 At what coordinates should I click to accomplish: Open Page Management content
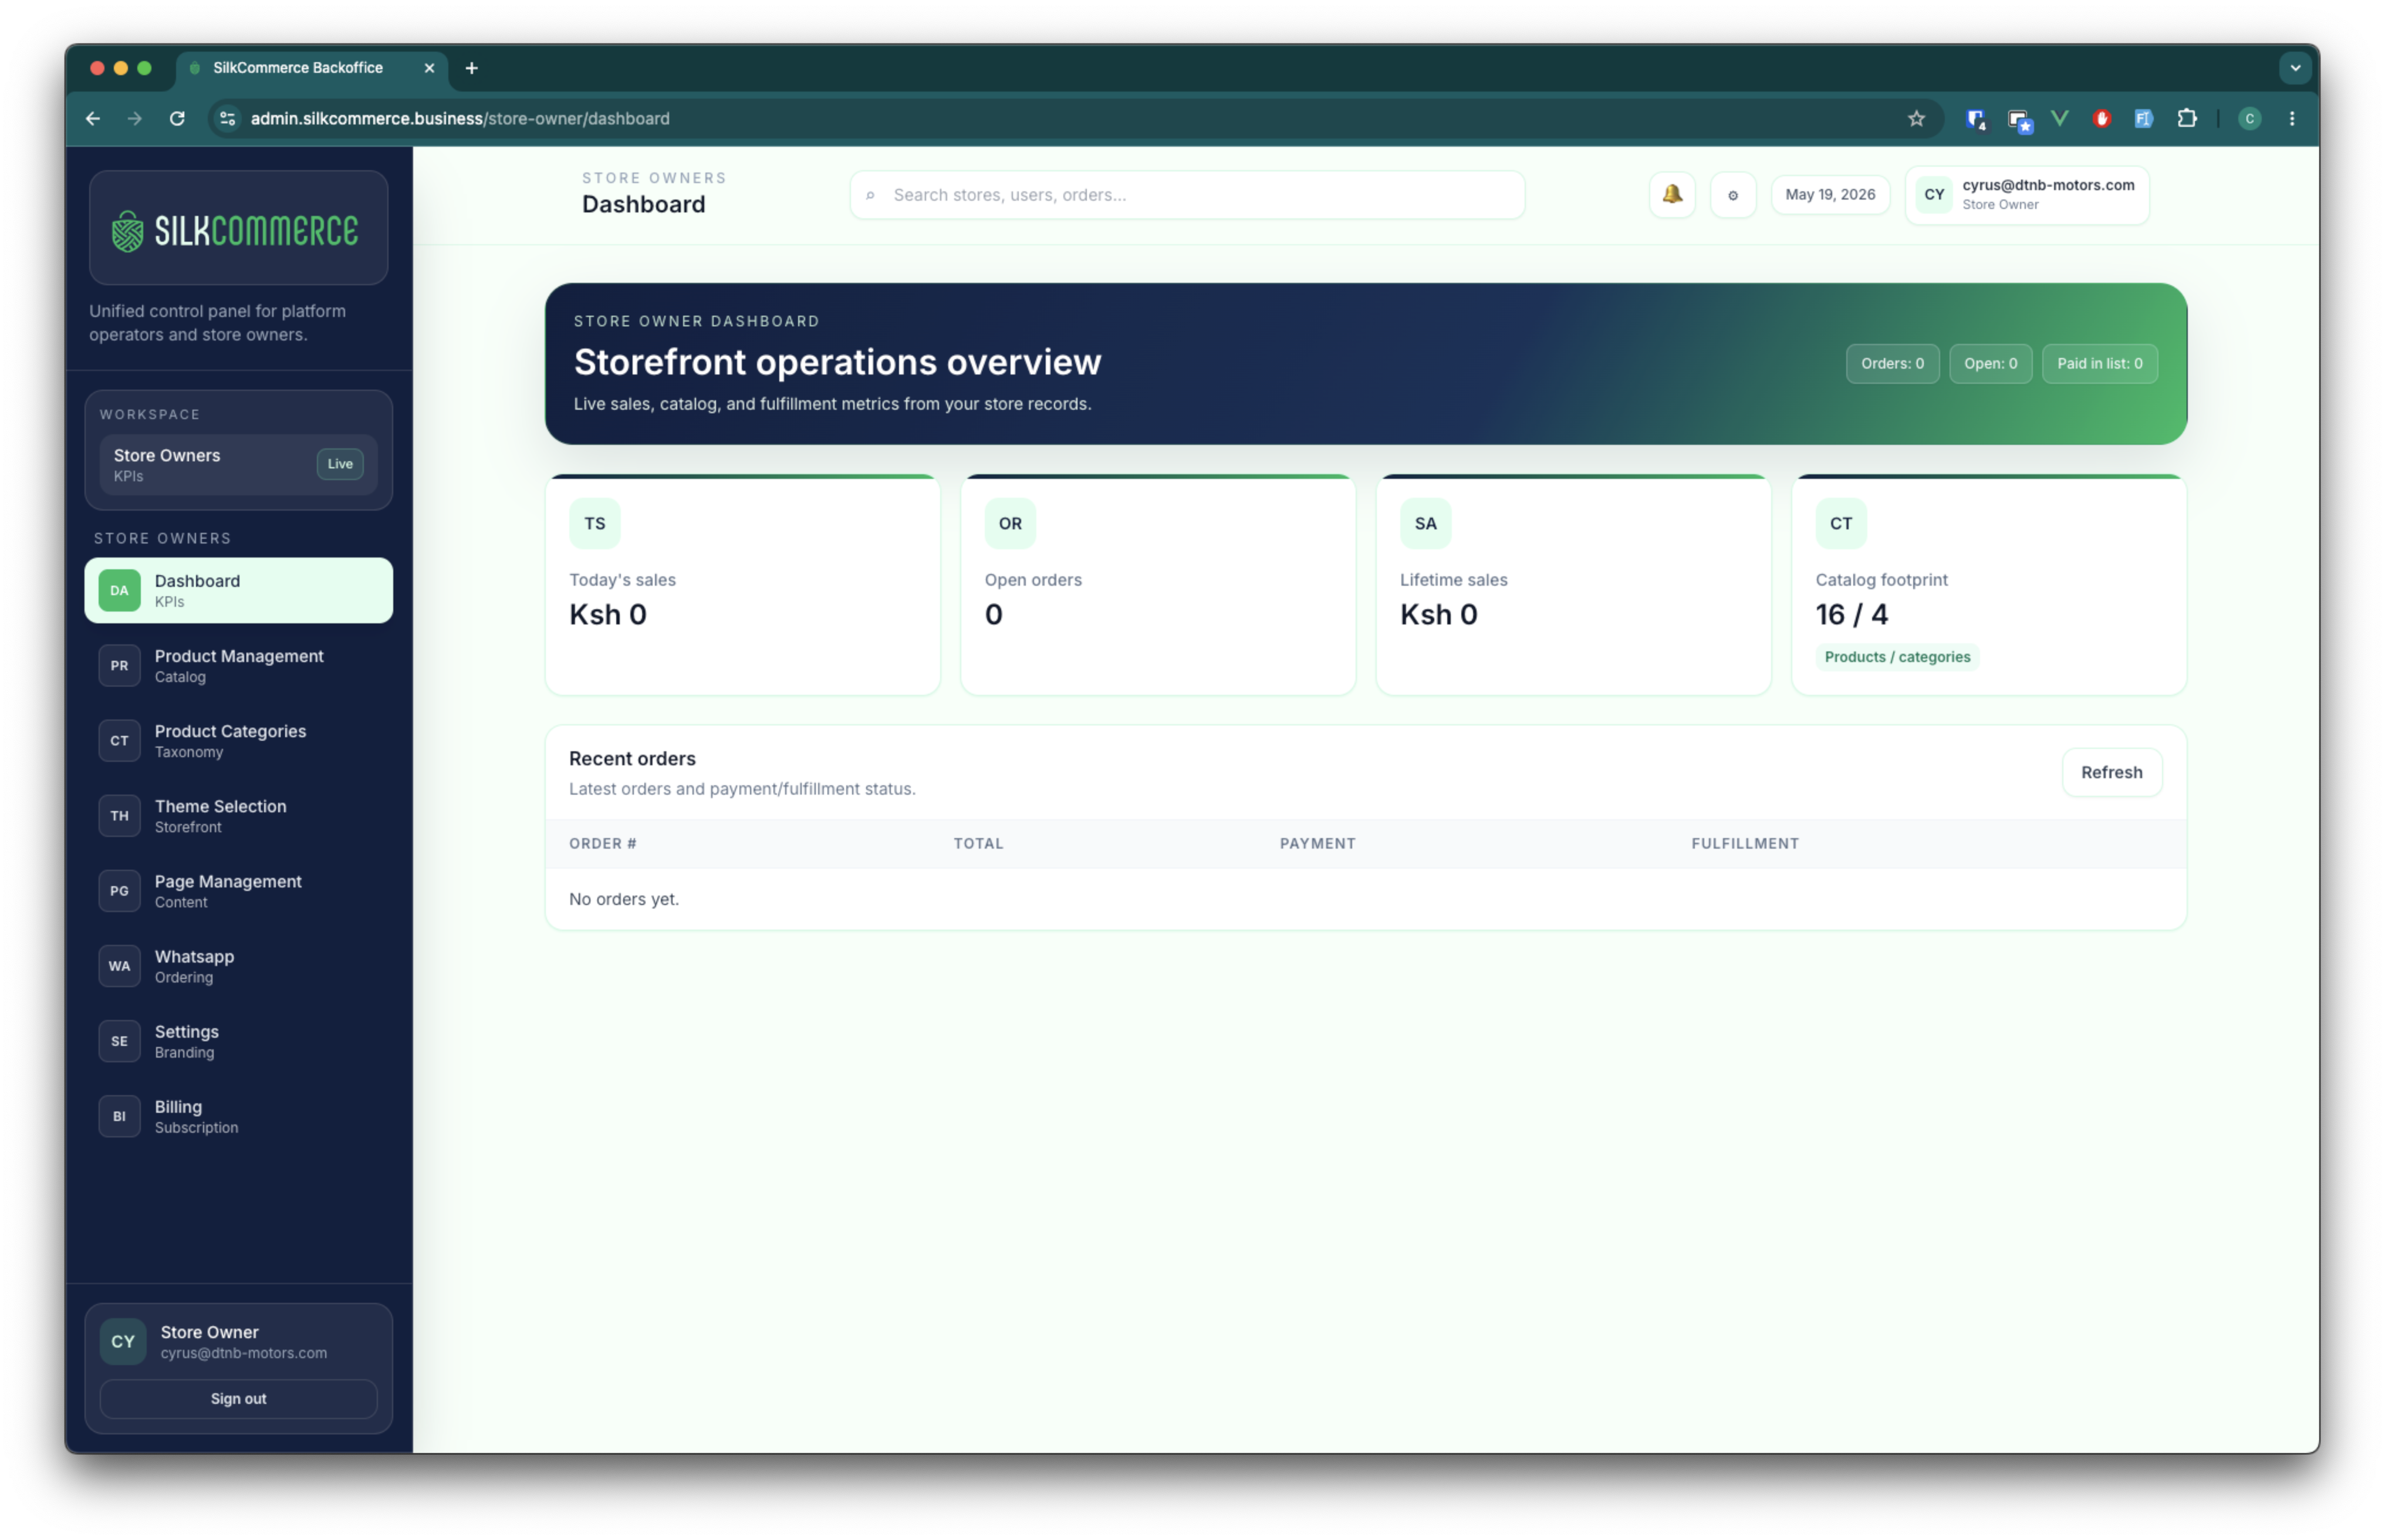[238, 890]
